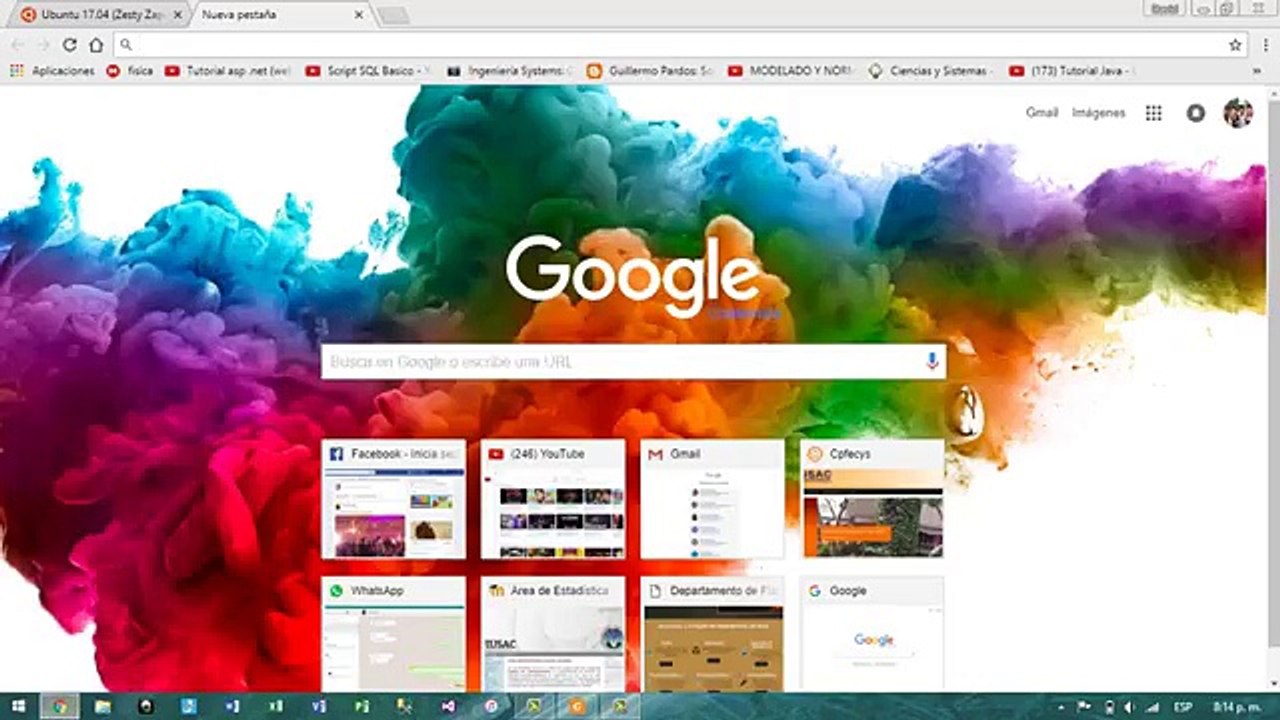Viewport: 1280px width, 720px height.
Task: Show hidden system tray icons
Action: (1062, 707)
